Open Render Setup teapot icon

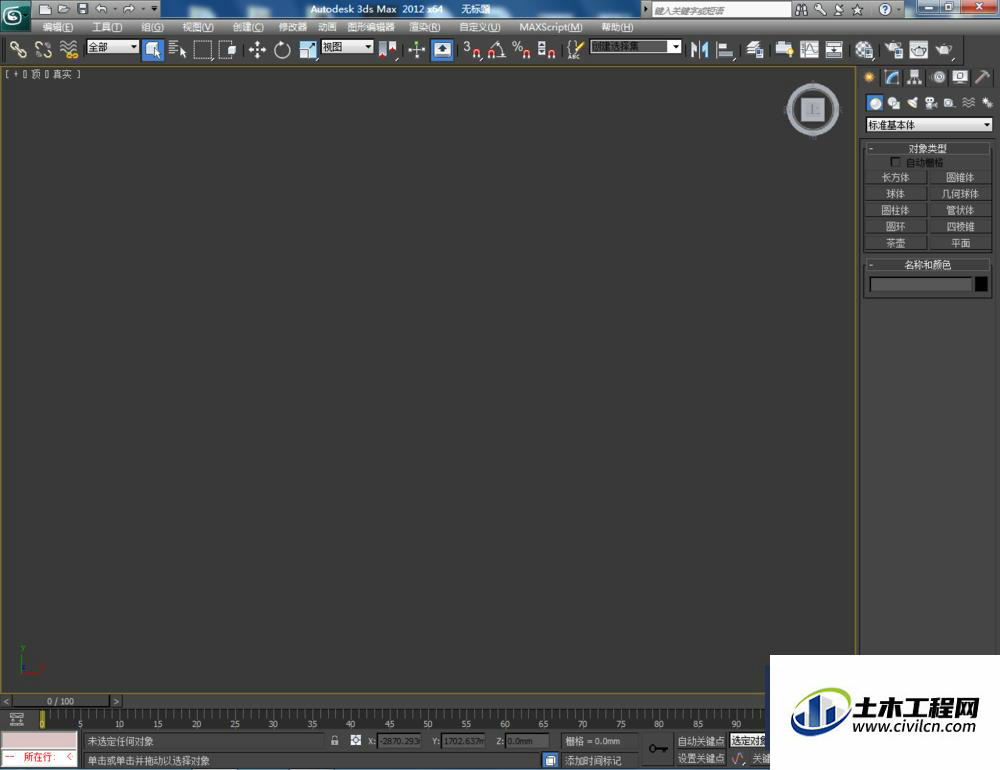click(893, 50)
